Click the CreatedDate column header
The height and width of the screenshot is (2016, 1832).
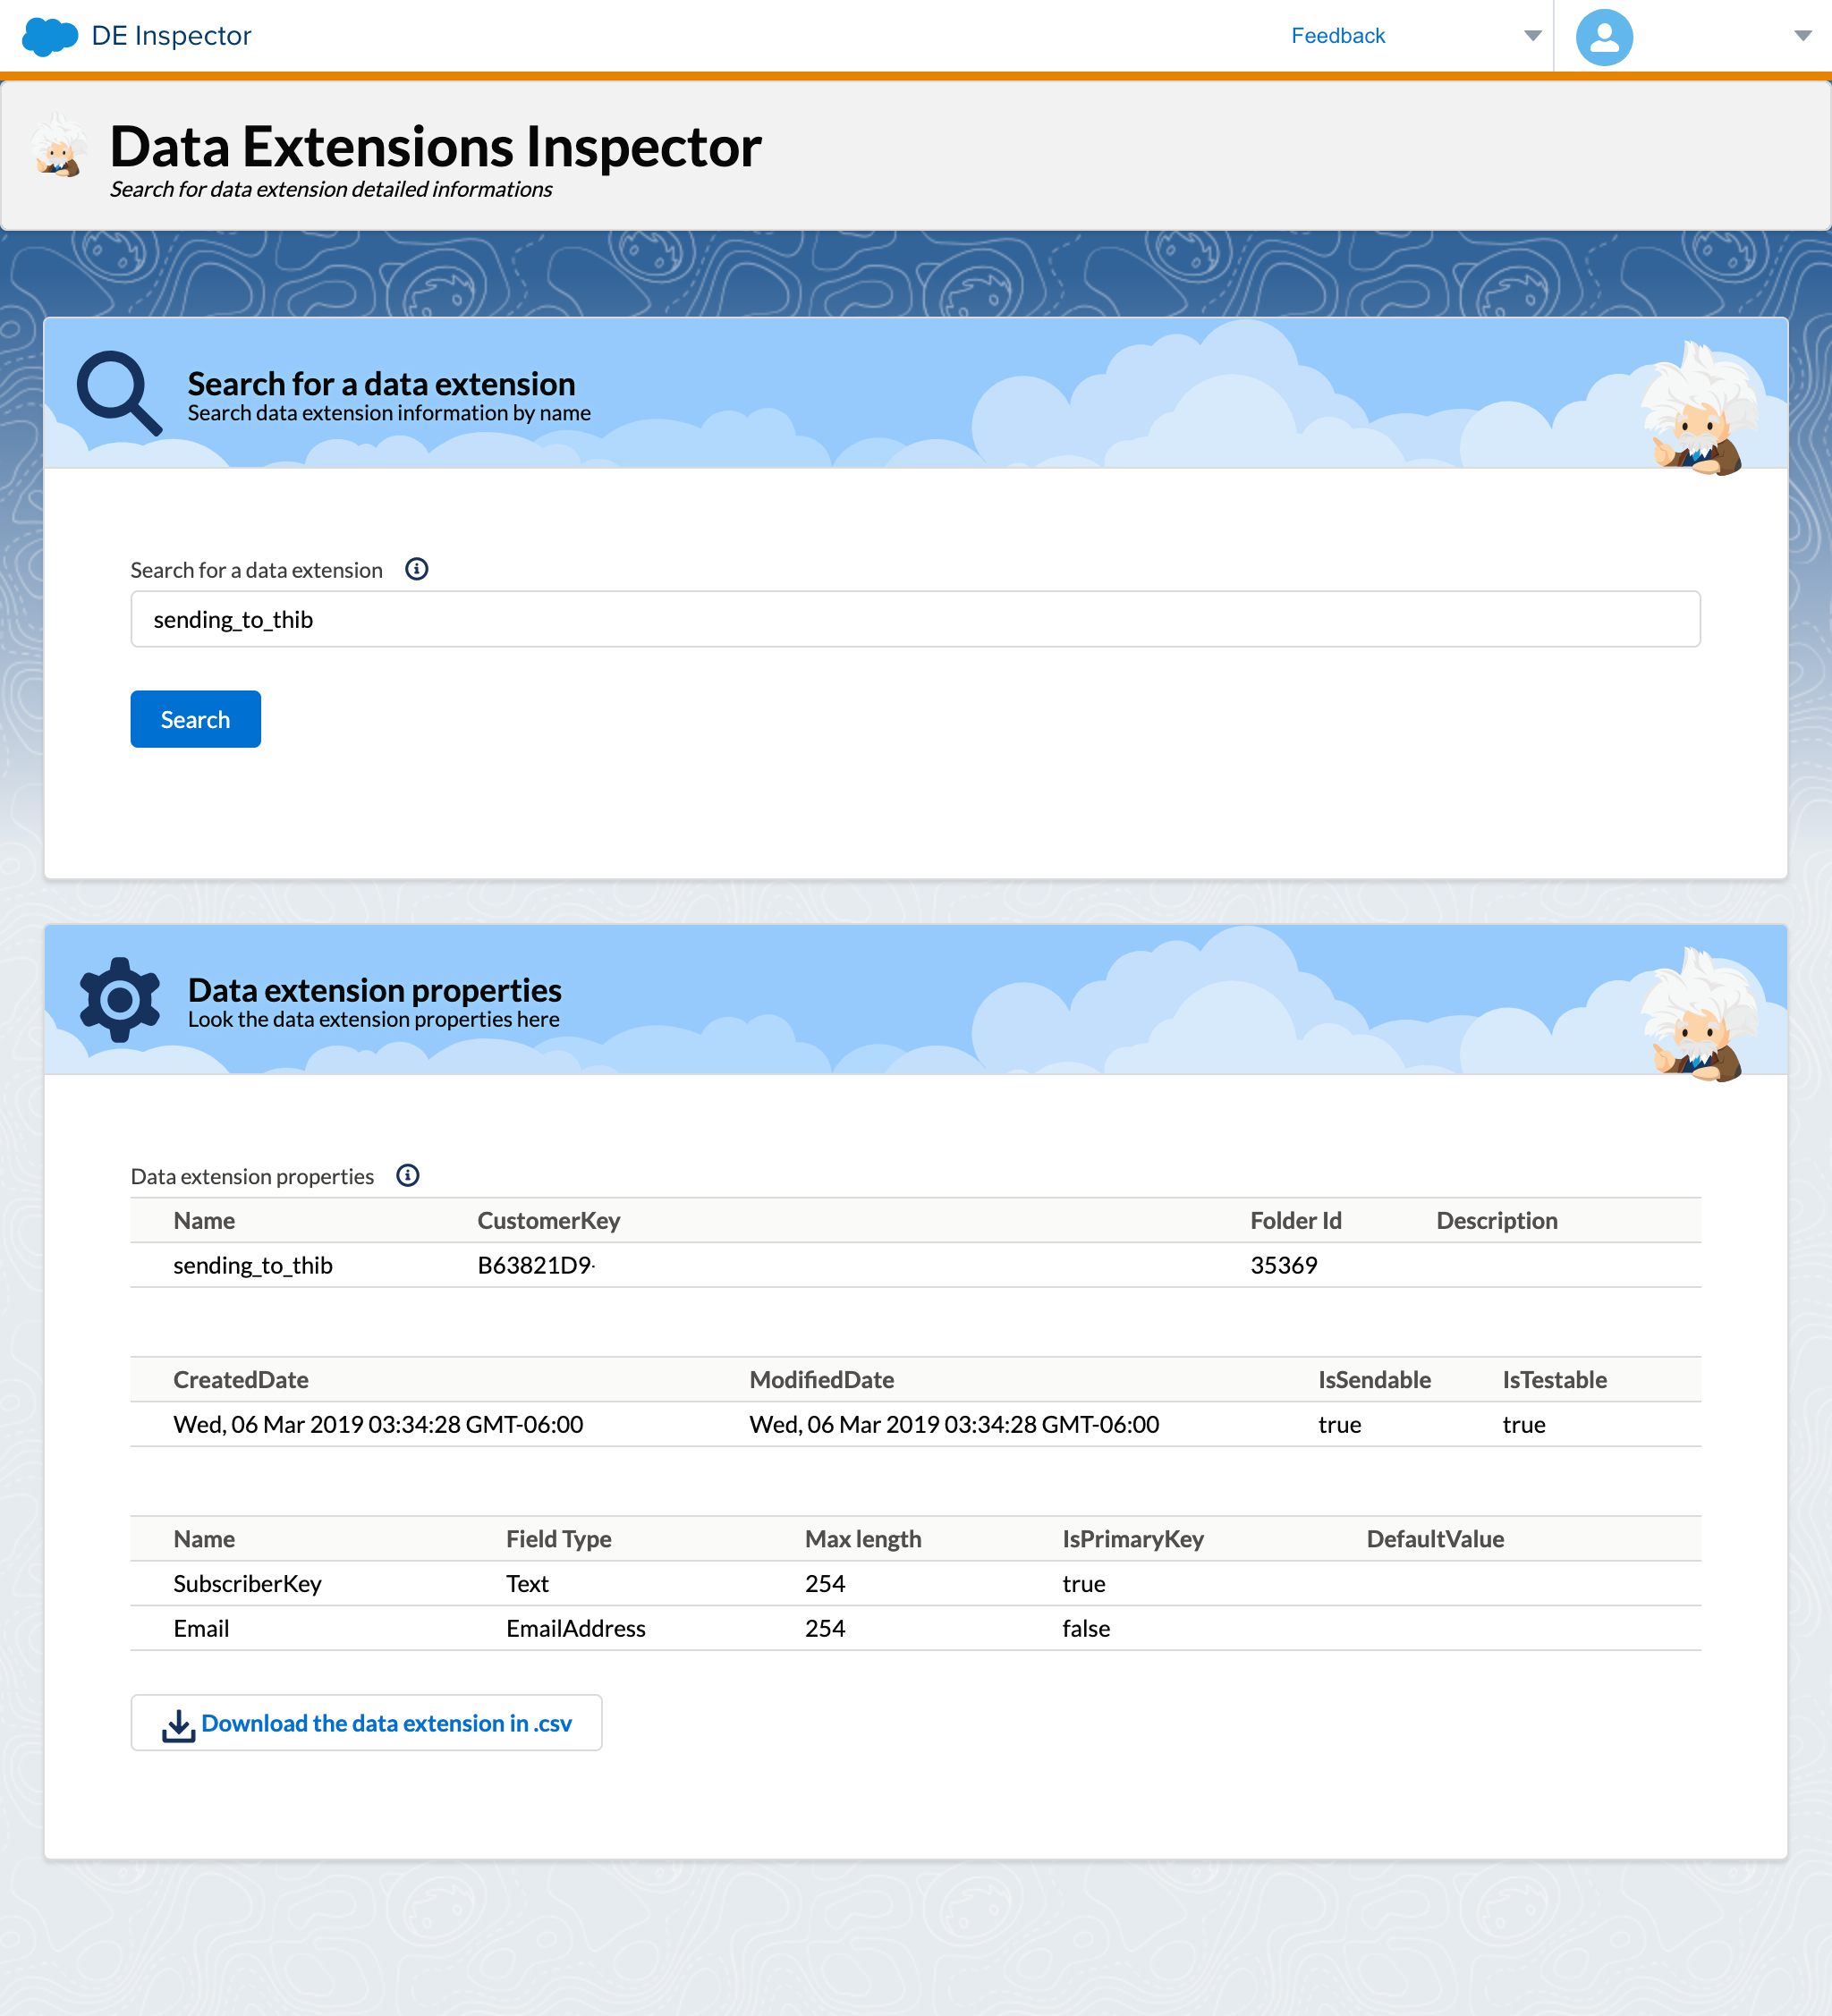coord(241,1379)
